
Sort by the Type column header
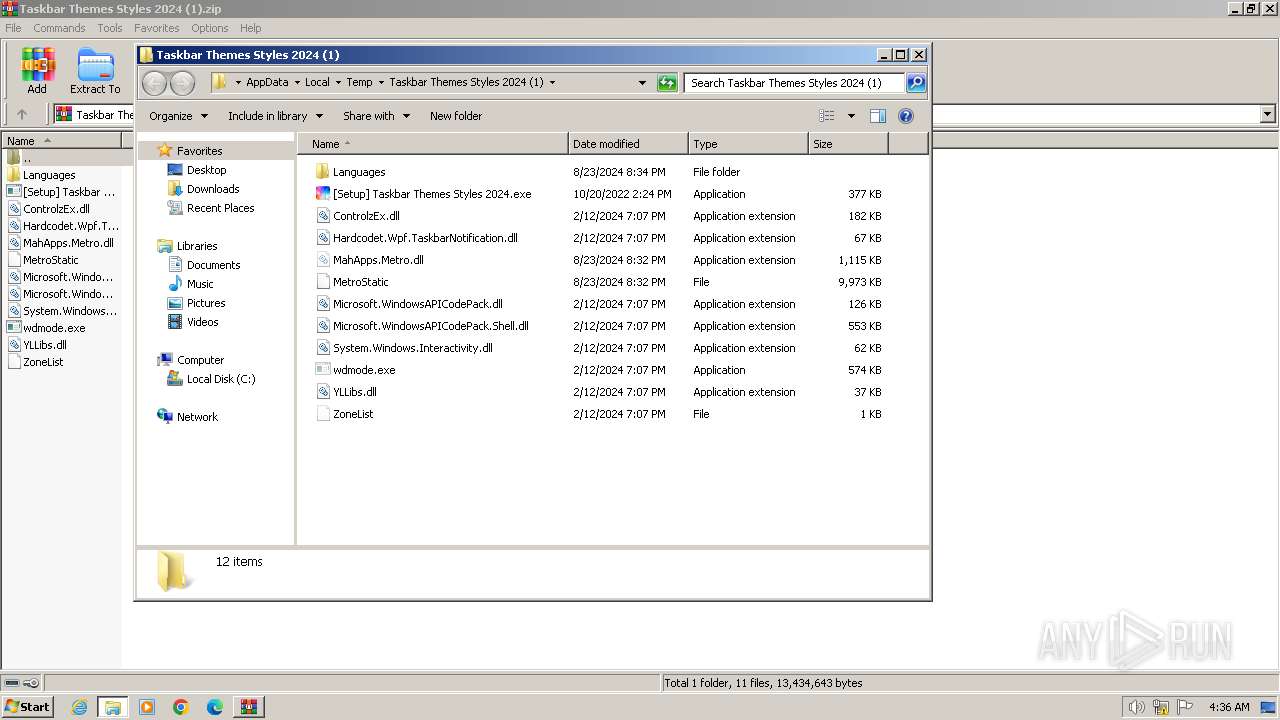(x=748, y=144)
